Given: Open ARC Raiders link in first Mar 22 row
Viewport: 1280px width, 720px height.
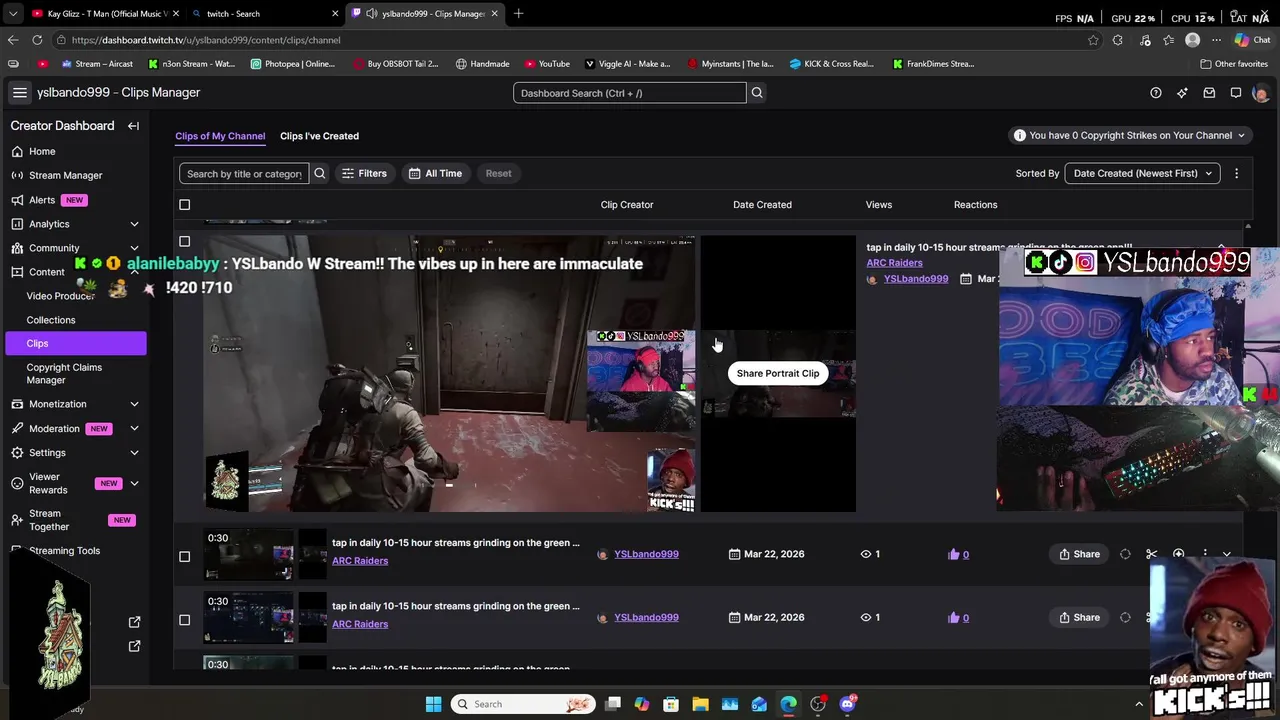Looking at the screenshot, I should click(360, 561).
